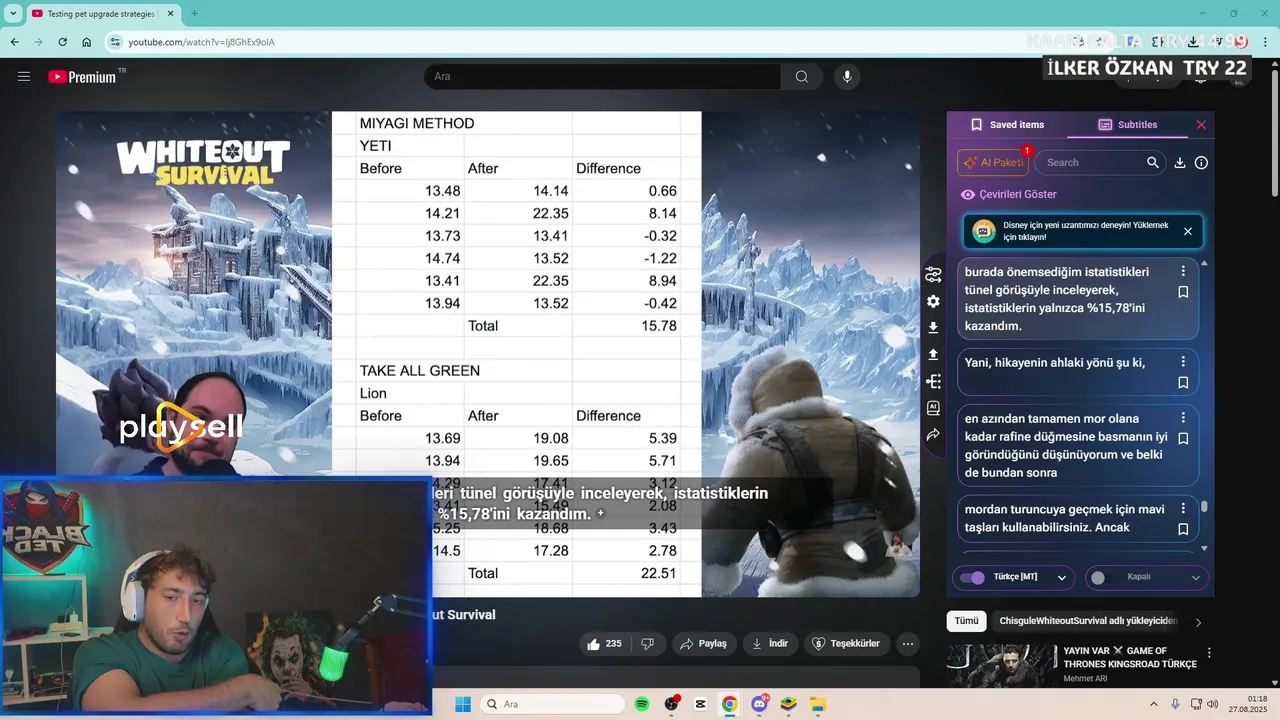Select the 'Tümü' filter chip
Image resolution: width=1280 pixels, height=720 pixels.
966,621
